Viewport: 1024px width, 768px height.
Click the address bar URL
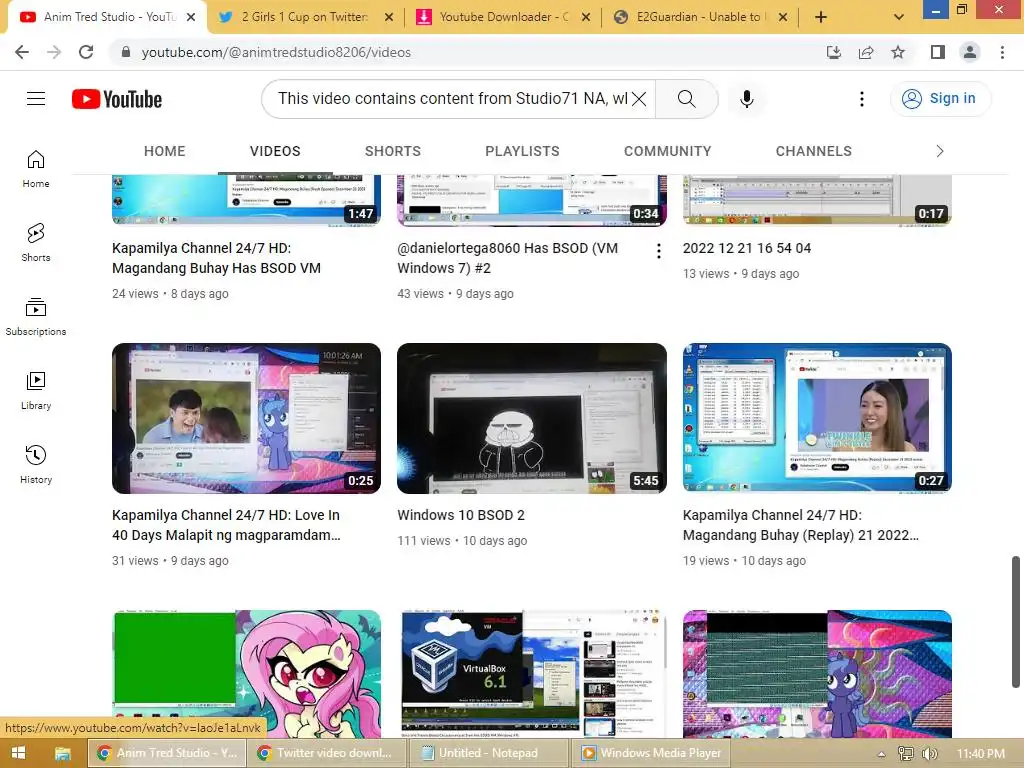276,52
